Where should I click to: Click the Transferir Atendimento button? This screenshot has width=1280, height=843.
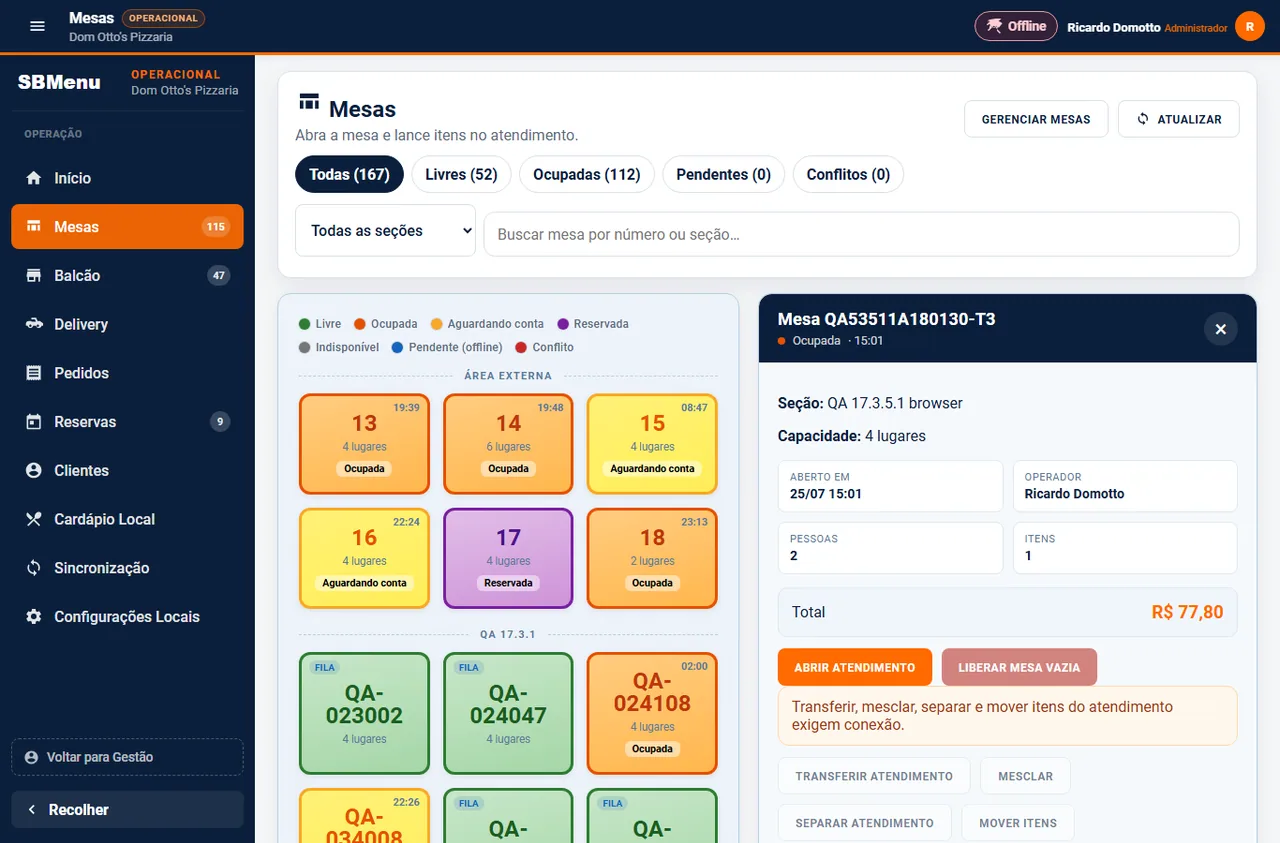pyautogui.click(x=874, y=776)
